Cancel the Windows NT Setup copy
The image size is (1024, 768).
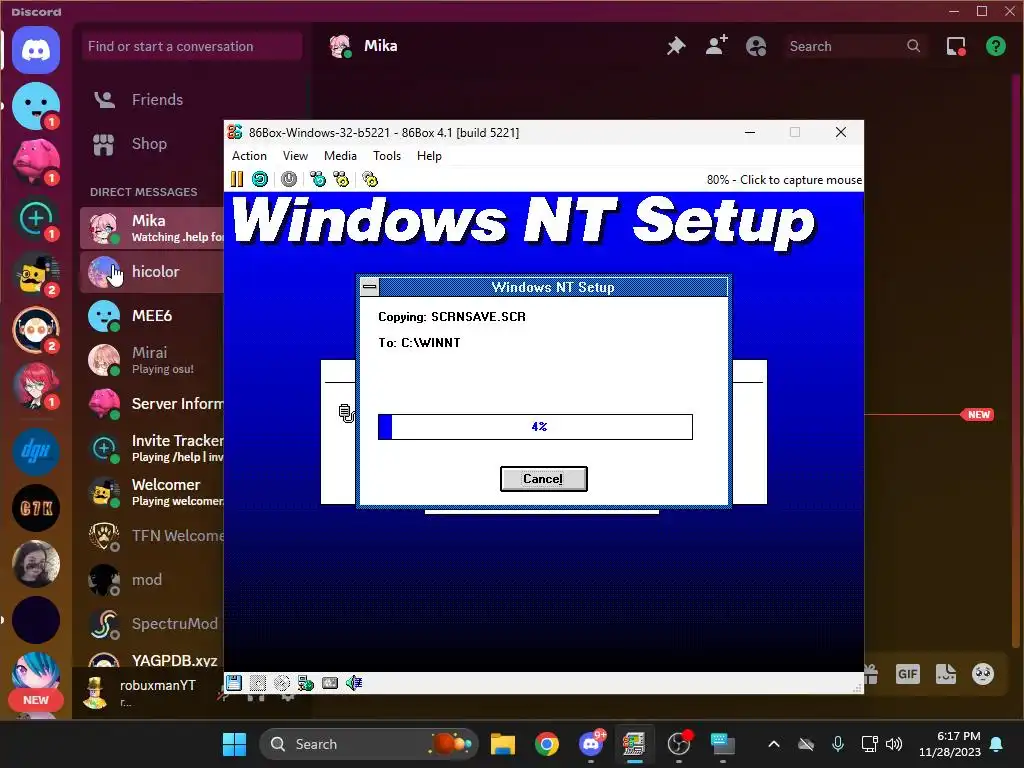point(543,479)
